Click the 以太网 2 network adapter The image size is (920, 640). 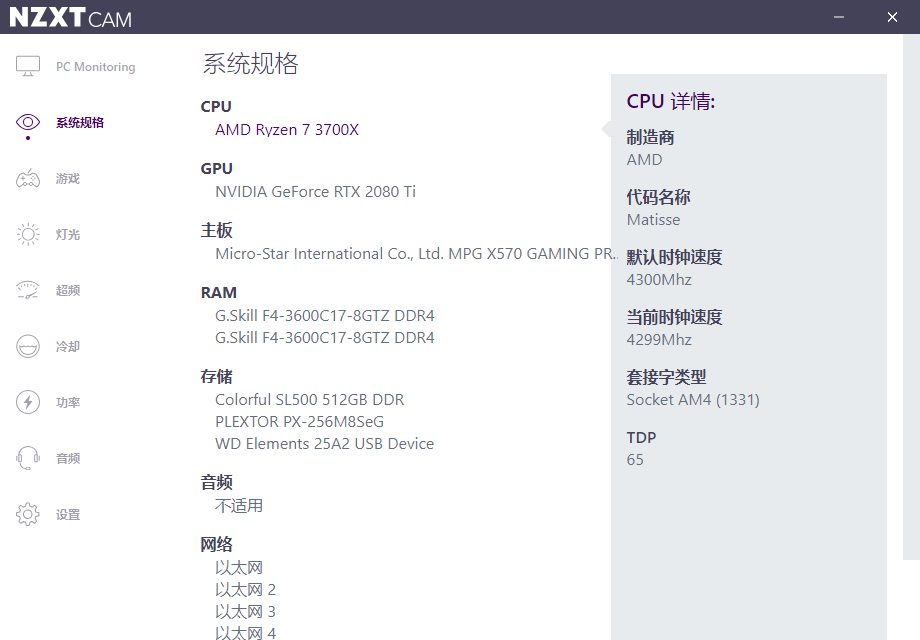point(245,590)
